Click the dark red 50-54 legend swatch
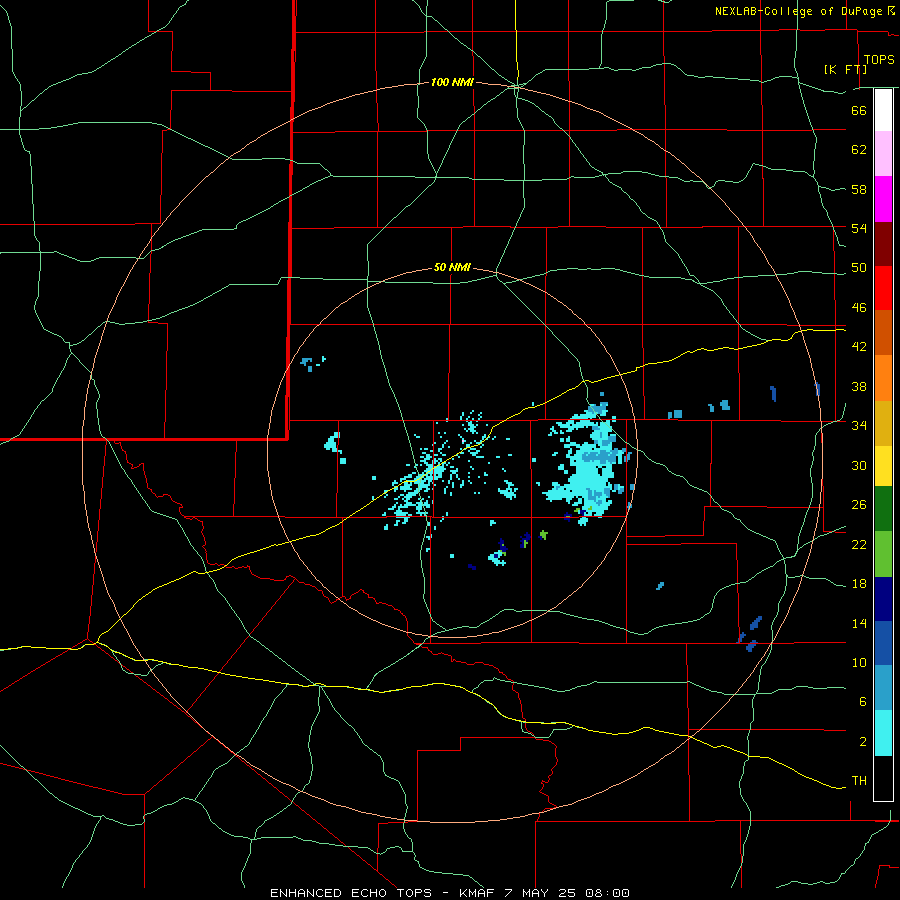Screen dimensions: 900x900 pyautogui.click(x=883, y=244)
